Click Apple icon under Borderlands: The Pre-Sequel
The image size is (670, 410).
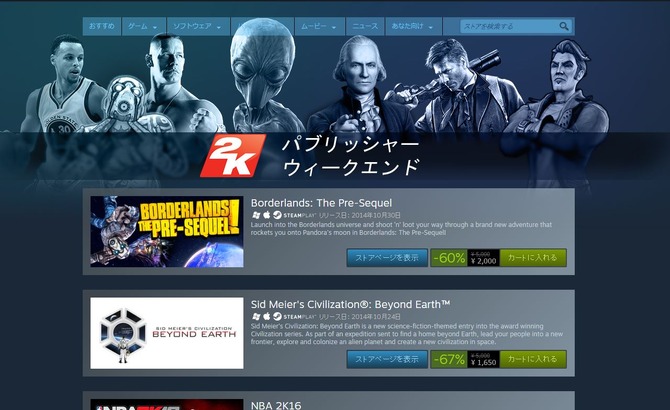click(x=267, y=215)
